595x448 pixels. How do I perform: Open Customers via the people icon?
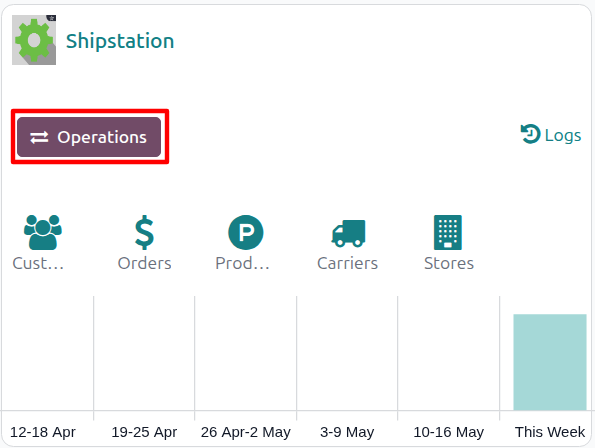[x=43, y=232]
